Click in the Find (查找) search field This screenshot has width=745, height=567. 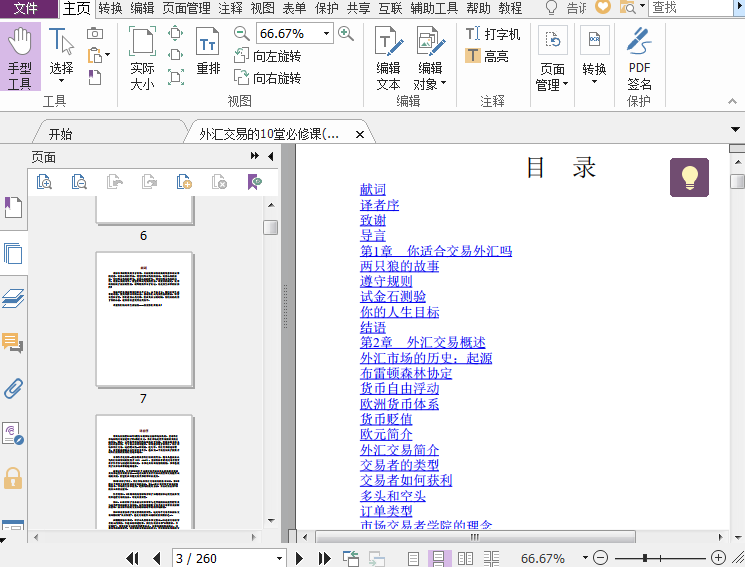[x=691, y=8]
